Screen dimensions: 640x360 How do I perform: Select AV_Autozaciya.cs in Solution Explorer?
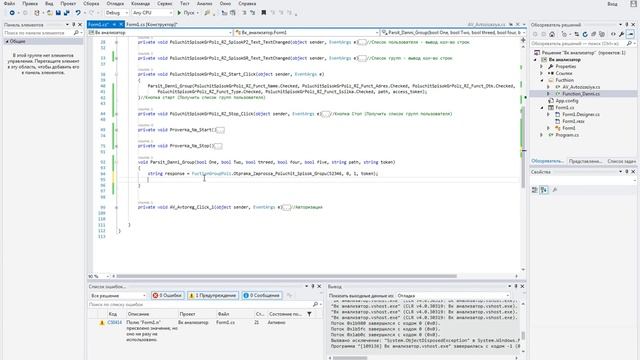581,87
